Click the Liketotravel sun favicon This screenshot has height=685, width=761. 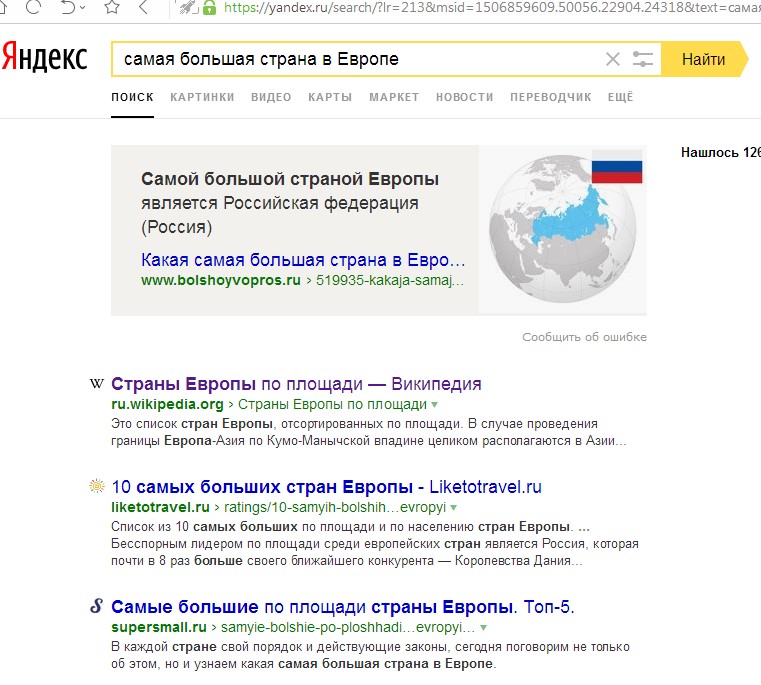pyautogui.click(x=97, y=486)
